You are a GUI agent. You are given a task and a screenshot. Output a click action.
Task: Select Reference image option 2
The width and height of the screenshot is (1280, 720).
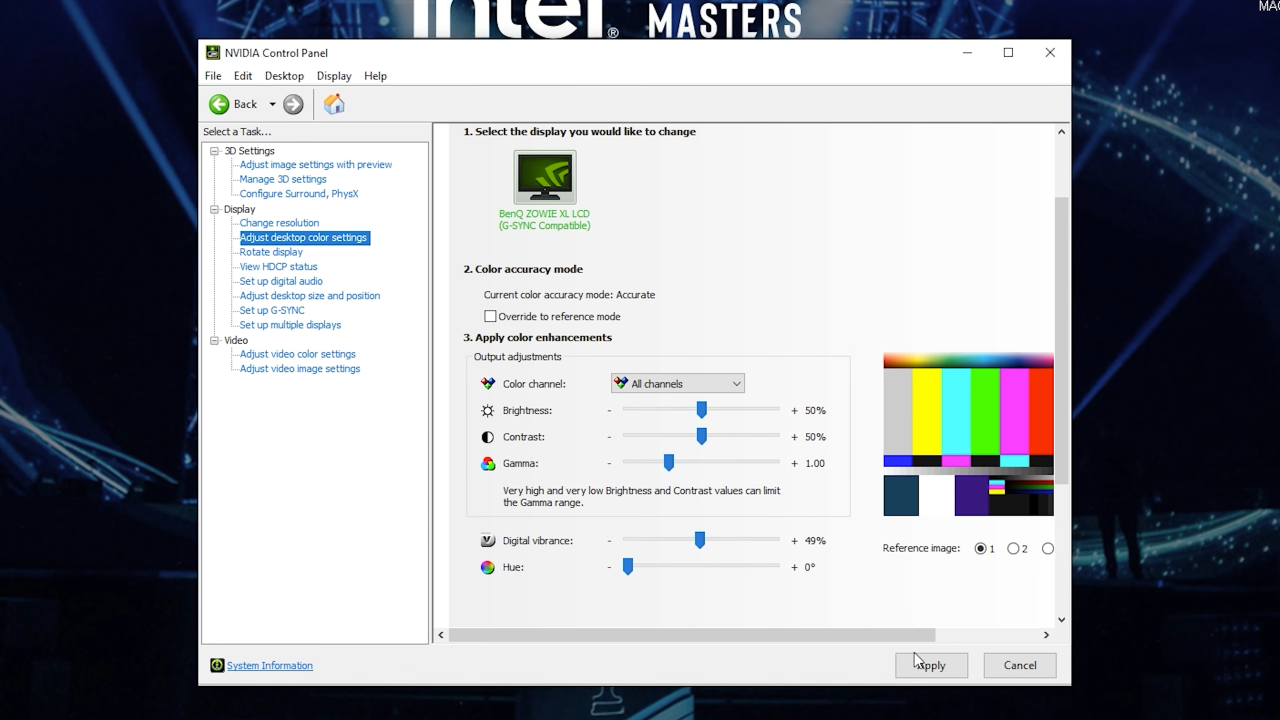click(x=1013, y=549)
